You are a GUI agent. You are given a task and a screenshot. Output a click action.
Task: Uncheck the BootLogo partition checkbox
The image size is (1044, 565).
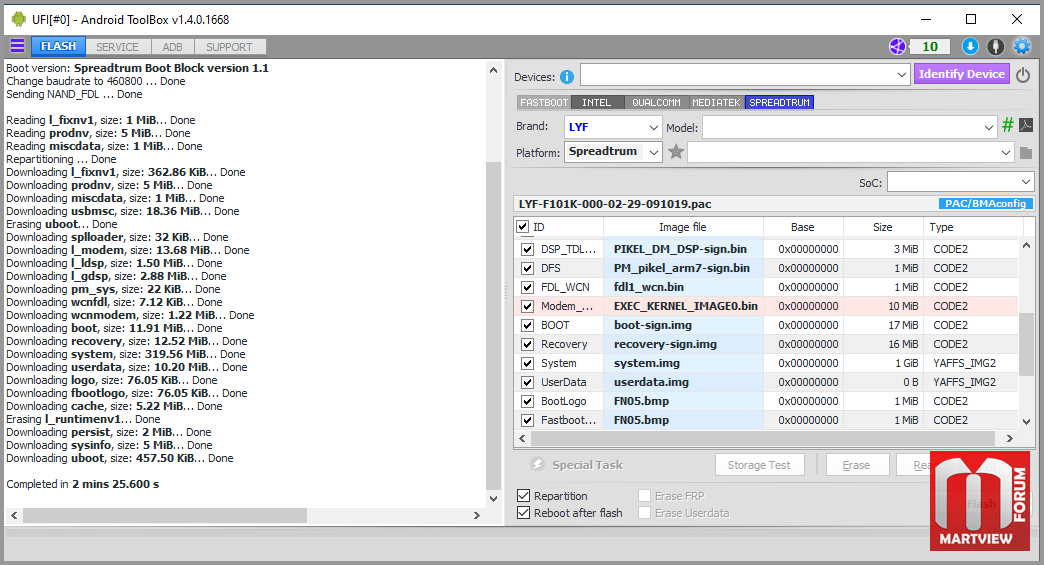527,401
